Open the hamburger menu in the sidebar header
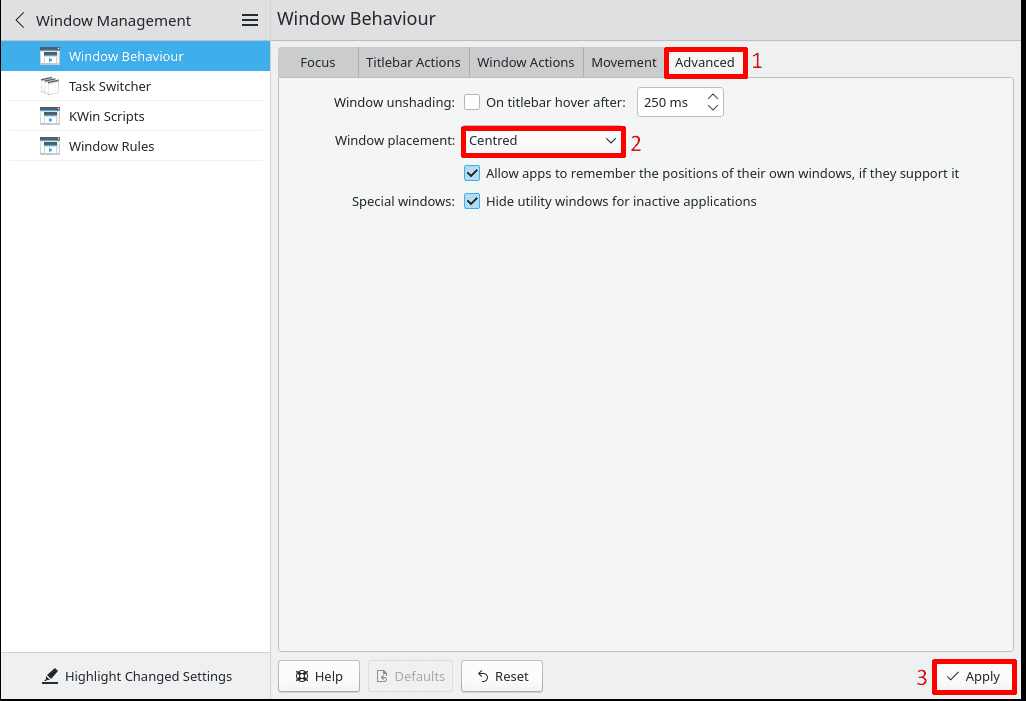 pyautogui.click(x=249, y=20)
